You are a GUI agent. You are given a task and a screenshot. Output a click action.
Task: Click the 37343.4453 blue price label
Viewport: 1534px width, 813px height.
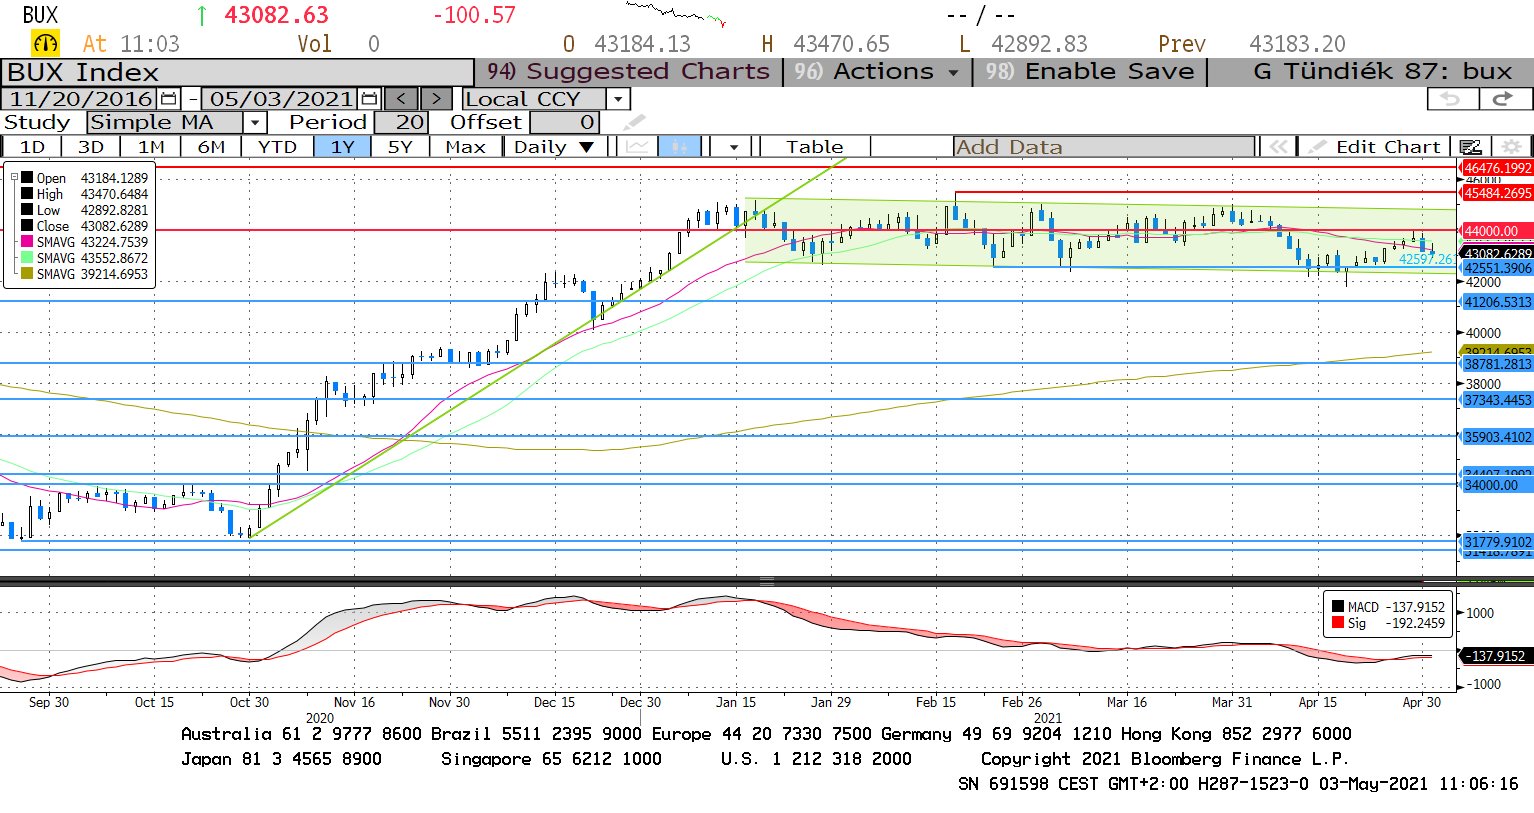(1497, 400)
